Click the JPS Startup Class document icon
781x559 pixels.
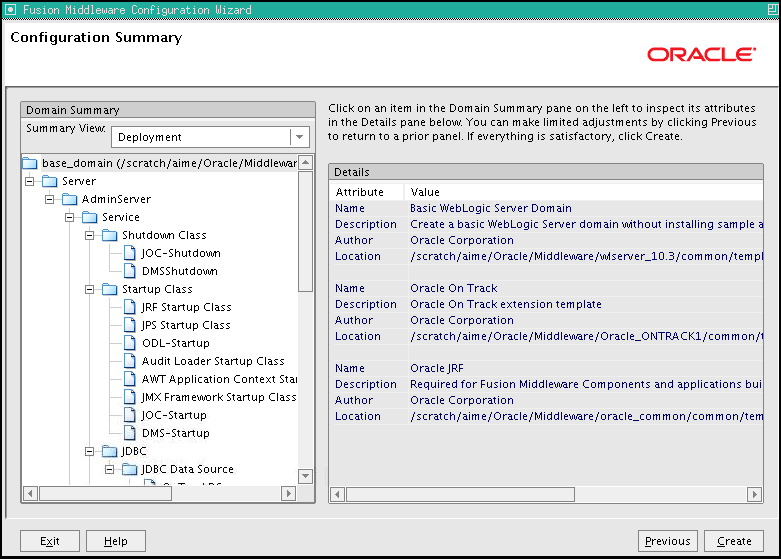(x=130, y=325)
